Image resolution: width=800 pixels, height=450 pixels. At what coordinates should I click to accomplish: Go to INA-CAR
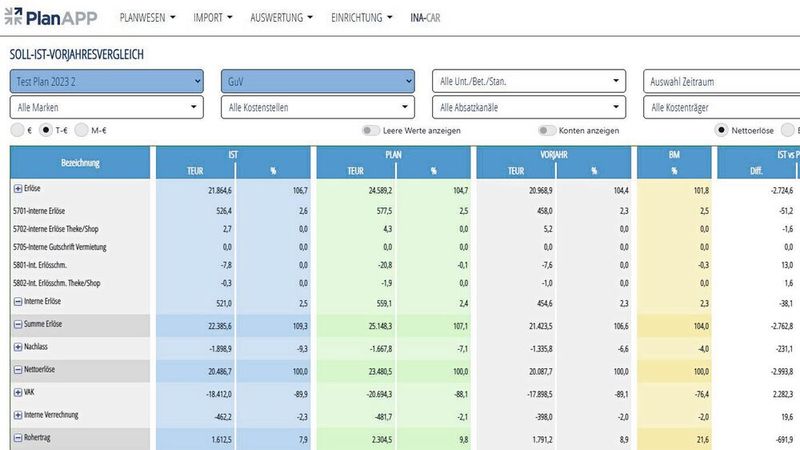coord(425,17)
